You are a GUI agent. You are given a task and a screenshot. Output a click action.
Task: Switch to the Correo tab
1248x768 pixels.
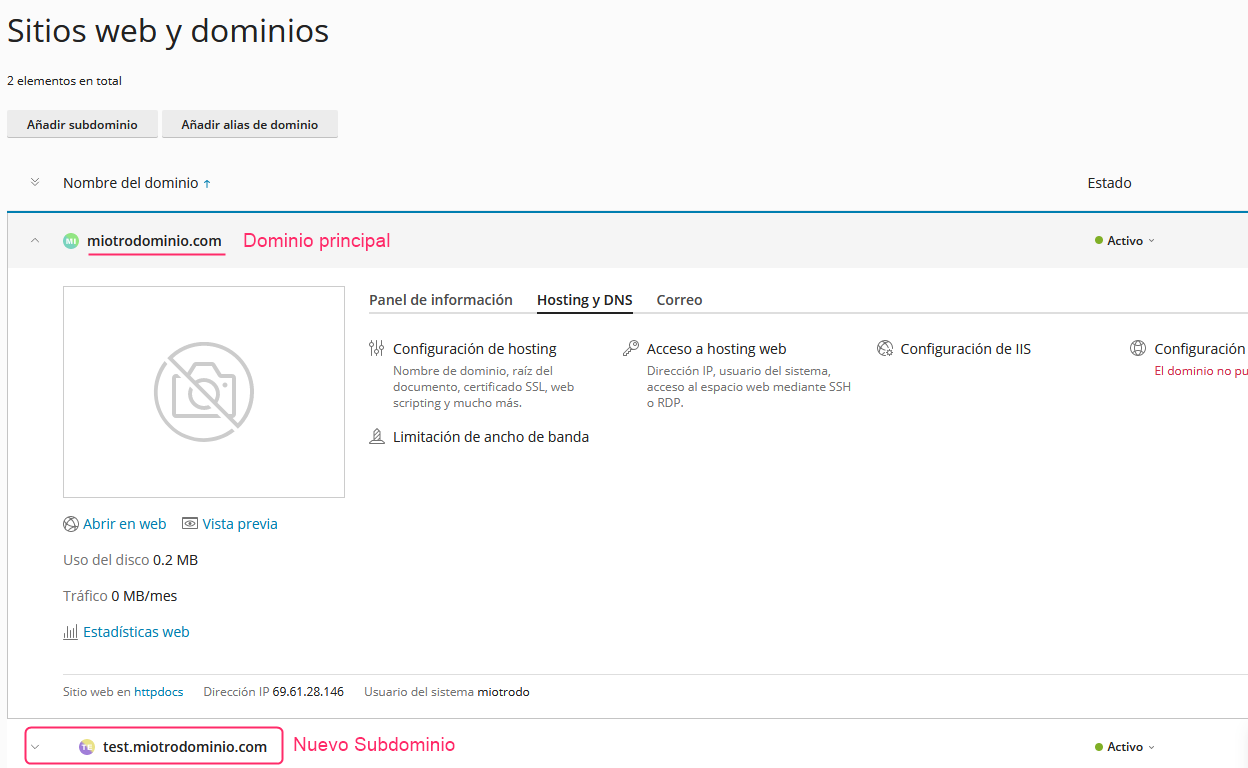[x=679, y=300]
